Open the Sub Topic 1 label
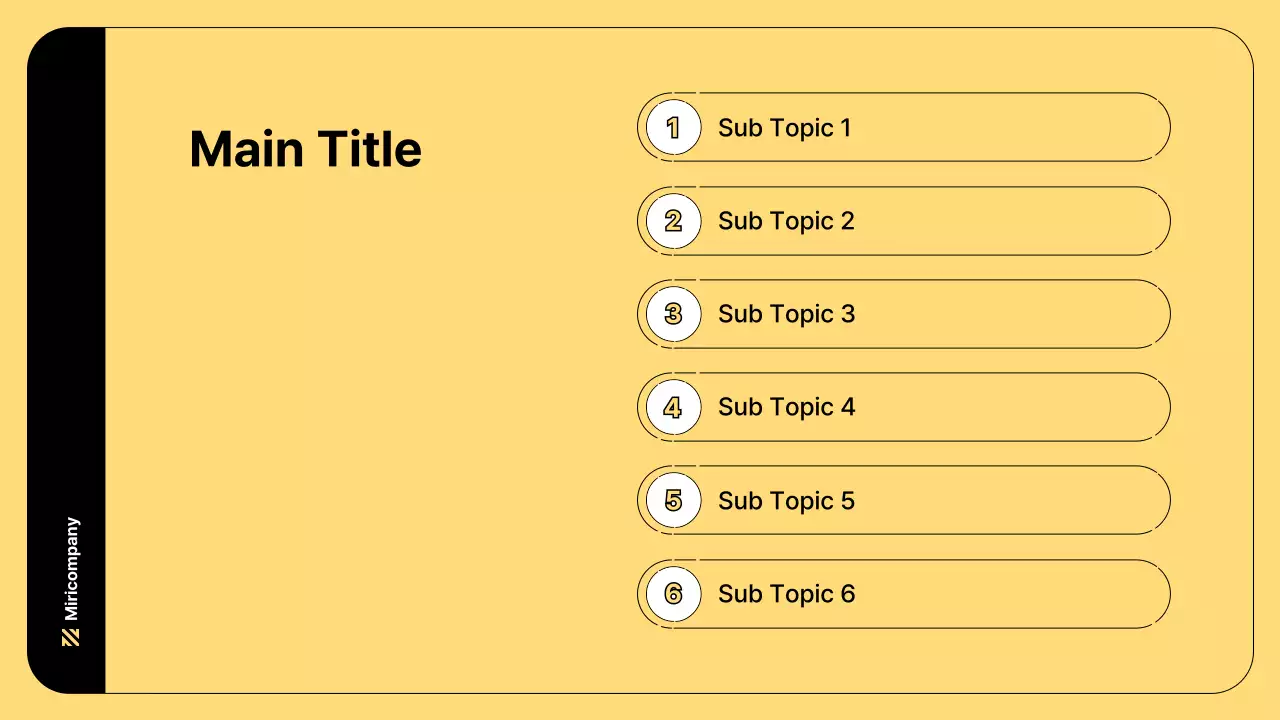Screen dimensions: 1280x720 pos(784,128)
